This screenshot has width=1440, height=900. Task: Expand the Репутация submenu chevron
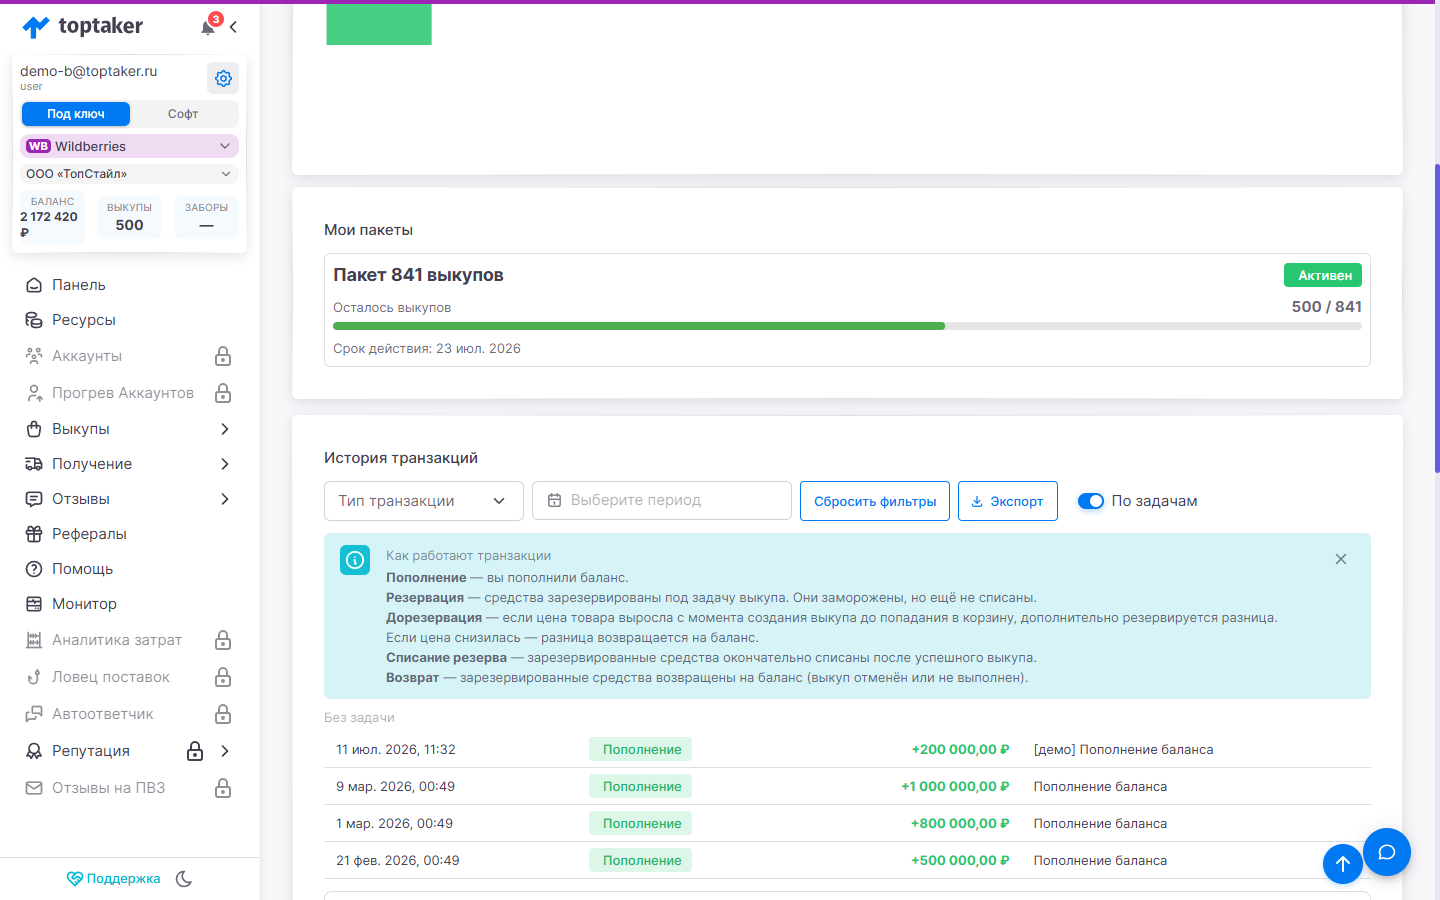tap(225, 751)
